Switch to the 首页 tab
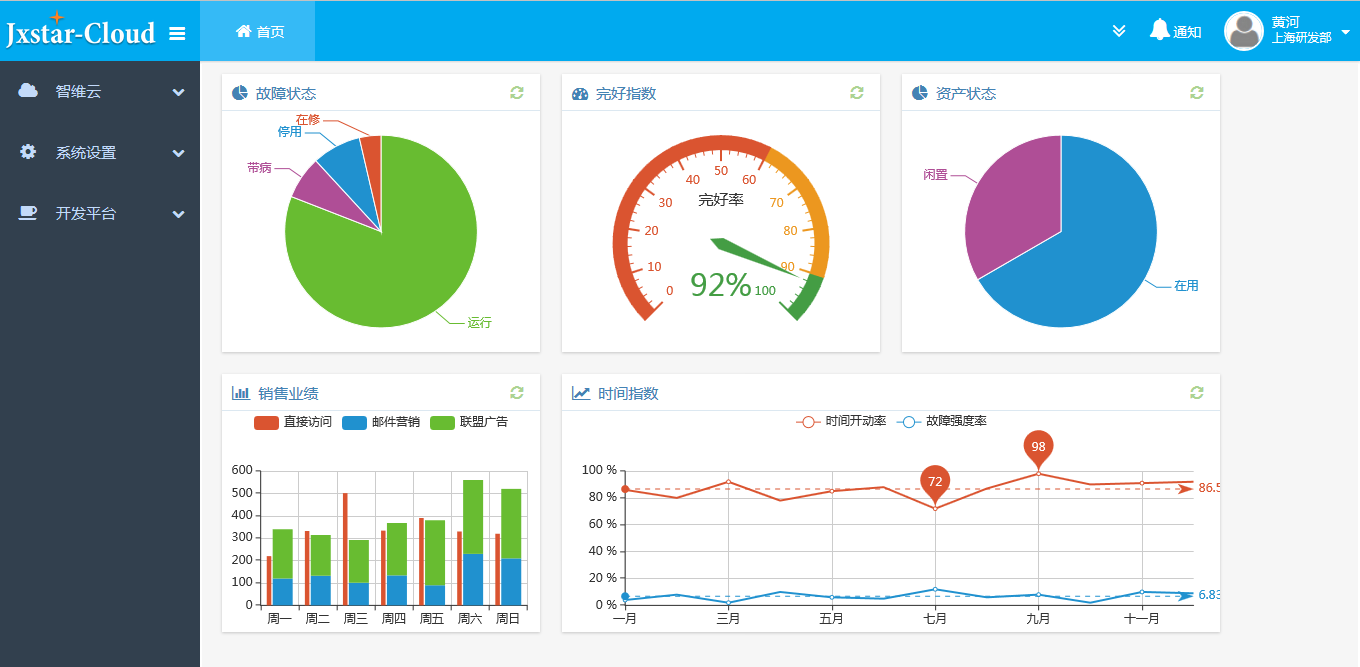 [258, 31]
